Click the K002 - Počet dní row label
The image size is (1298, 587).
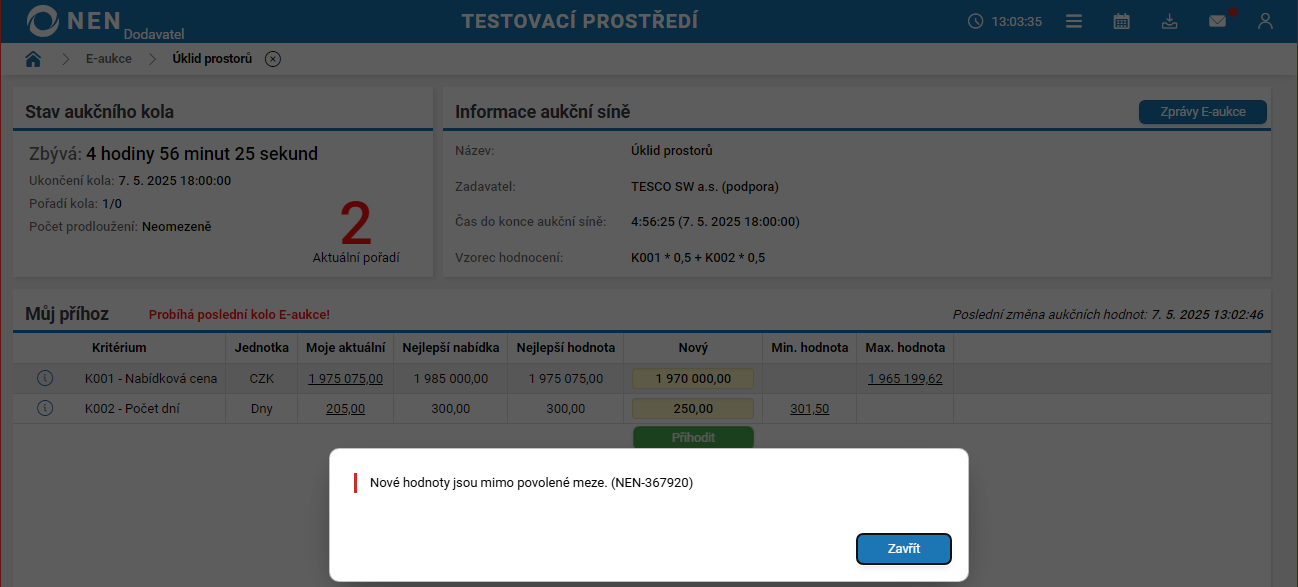tap(132, 409)
